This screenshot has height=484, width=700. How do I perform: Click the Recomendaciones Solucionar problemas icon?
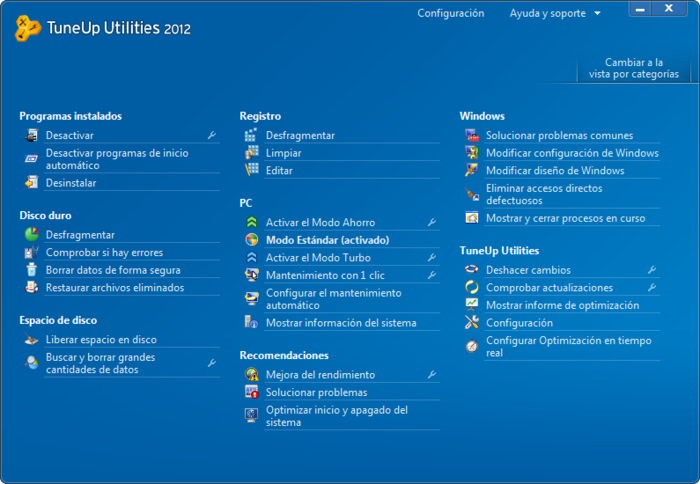click(251, 392)
